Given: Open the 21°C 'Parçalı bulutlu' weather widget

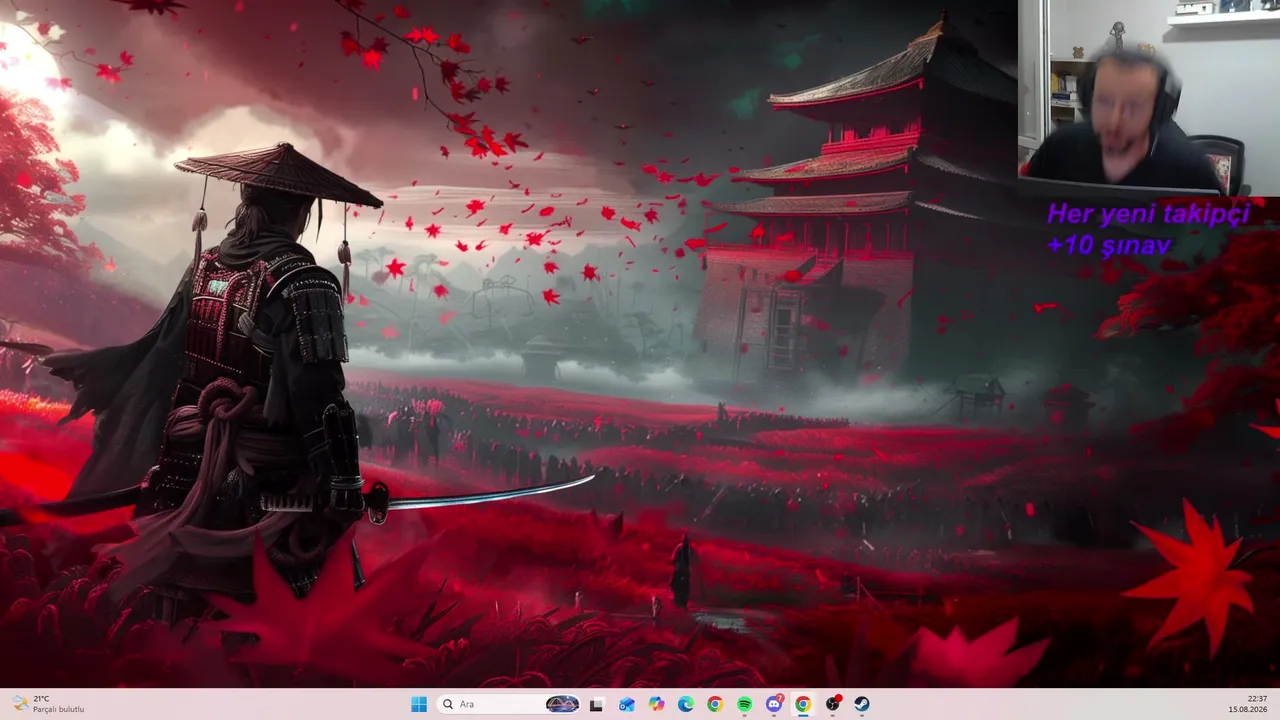Looking at the screenshot, I should pyautogui.click(x=48, y=704).
